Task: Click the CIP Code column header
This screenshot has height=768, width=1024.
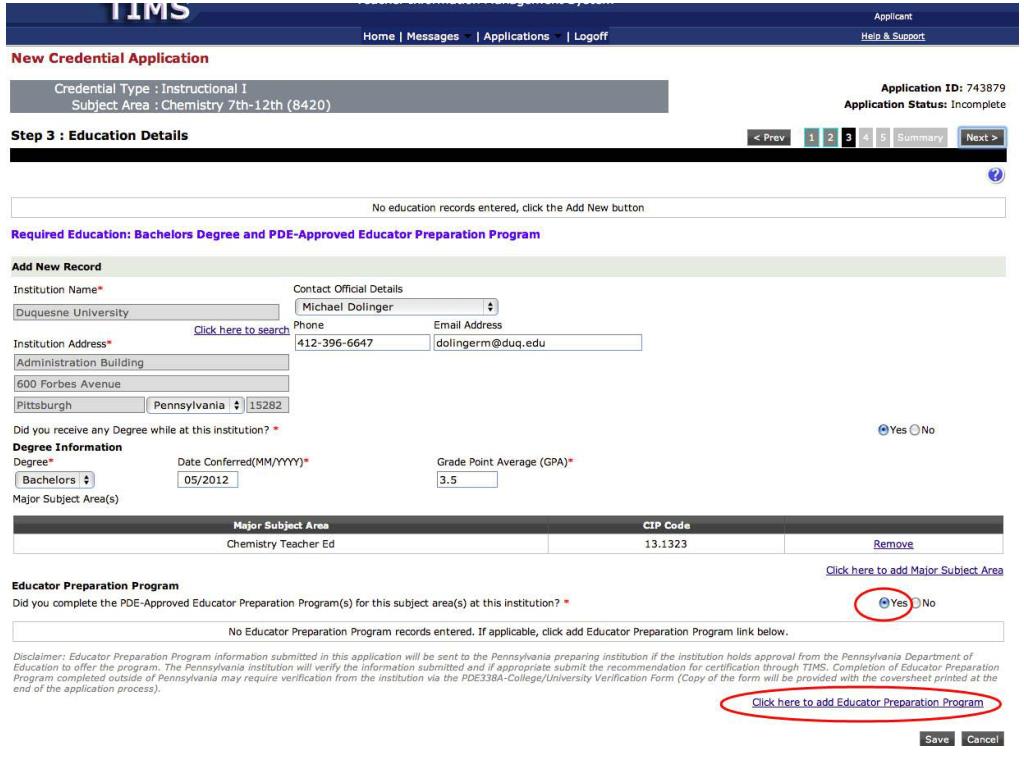Action: 666,525
